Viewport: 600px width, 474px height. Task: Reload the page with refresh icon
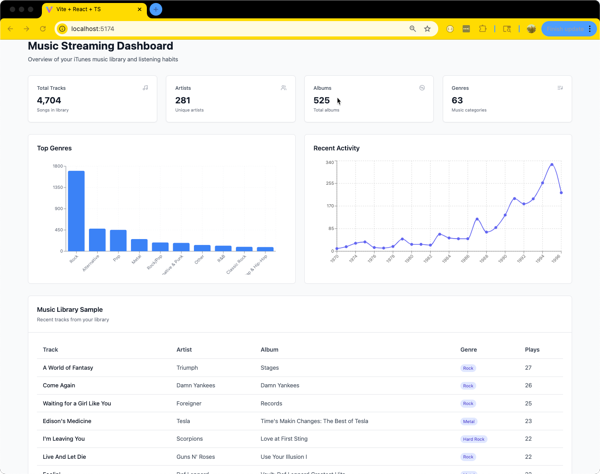tap(43, 29)
